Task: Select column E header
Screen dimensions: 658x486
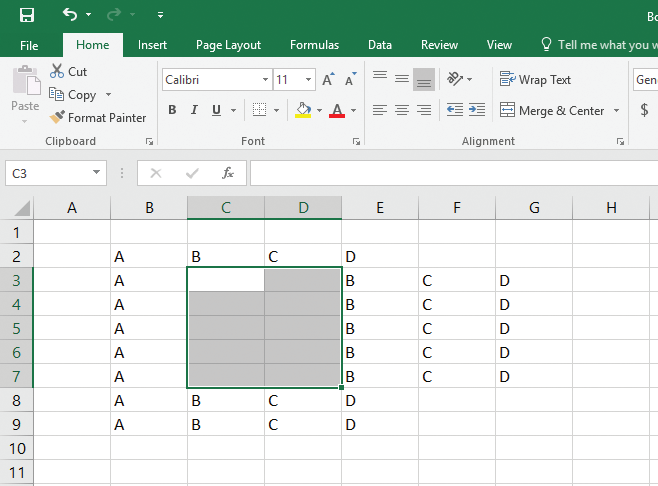Action: pos(380,207)
